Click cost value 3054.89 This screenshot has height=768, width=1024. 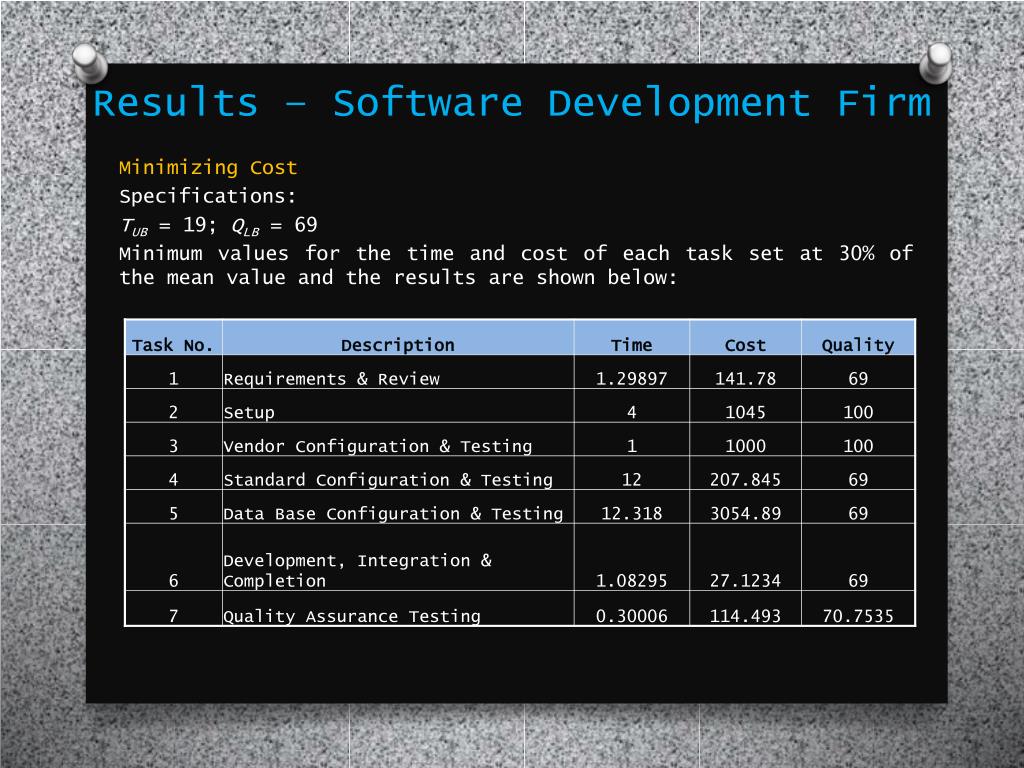coord(745,513)
